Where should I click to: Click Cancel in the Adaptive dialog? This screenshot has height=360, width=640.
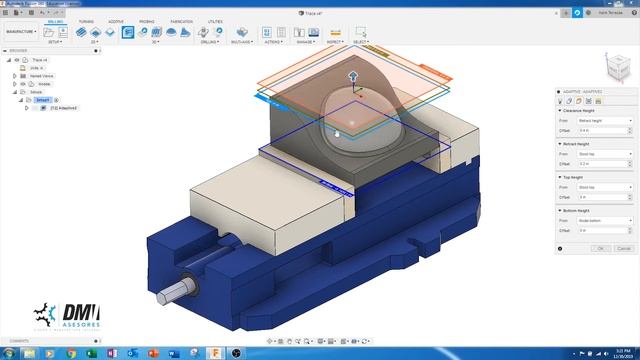pos(624,249)
